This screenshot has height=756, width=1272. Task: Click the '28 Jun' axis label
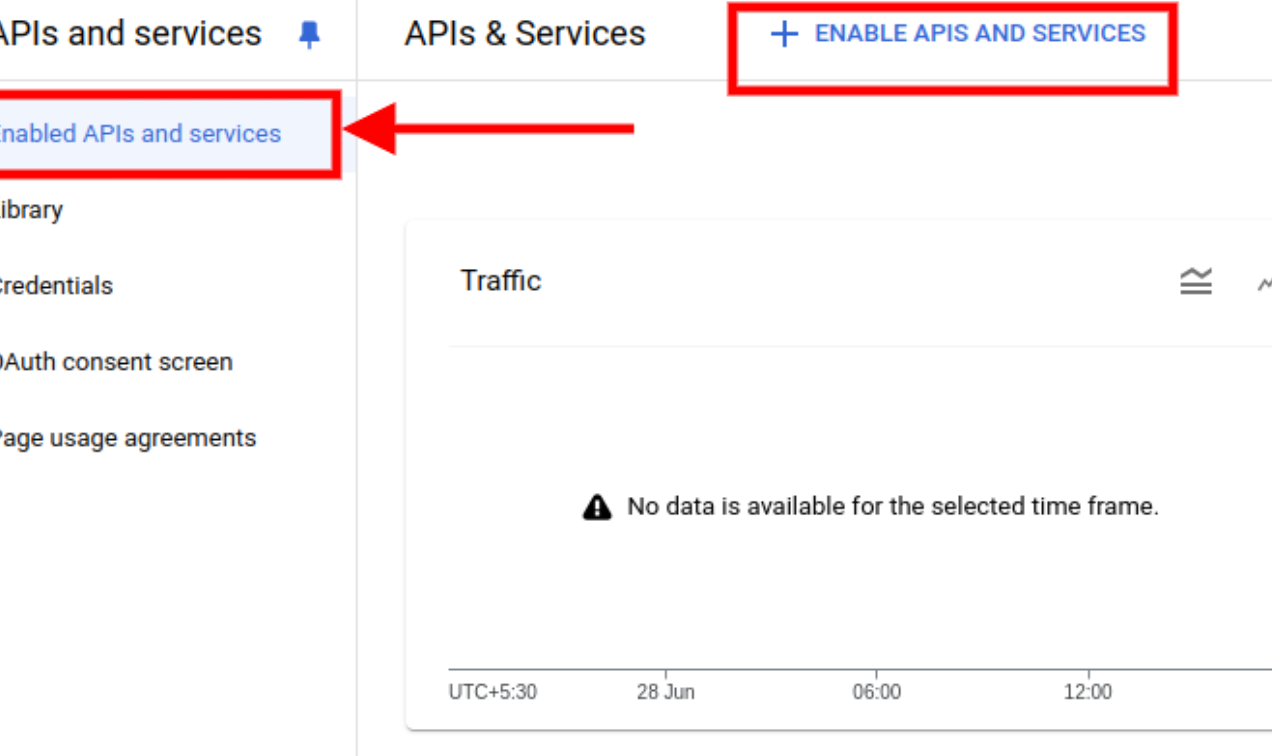tap(666, 692)
